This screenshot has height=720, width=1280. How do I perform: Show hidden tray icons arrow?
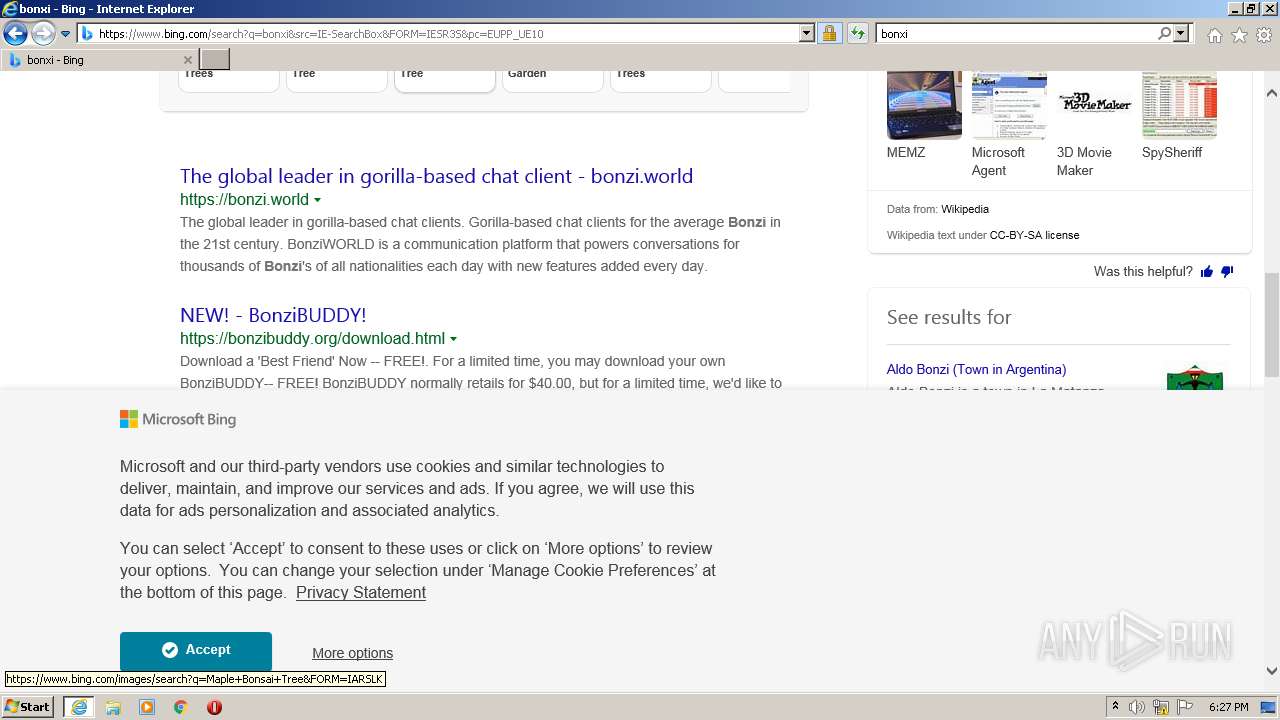point(1115,707)
